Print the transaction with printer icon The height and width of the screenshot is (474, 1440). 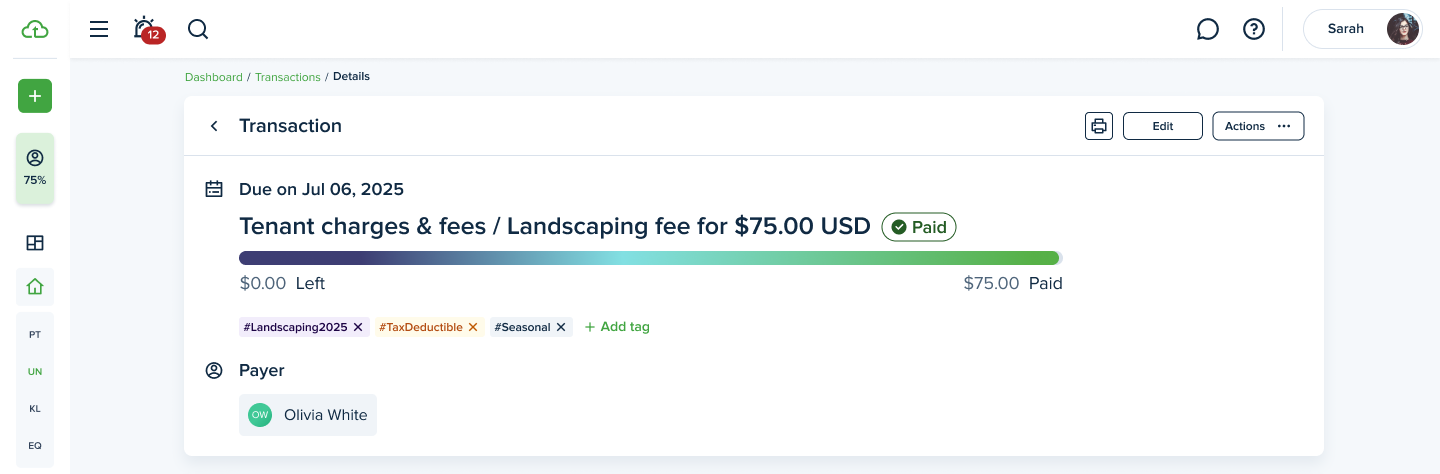1099,126
